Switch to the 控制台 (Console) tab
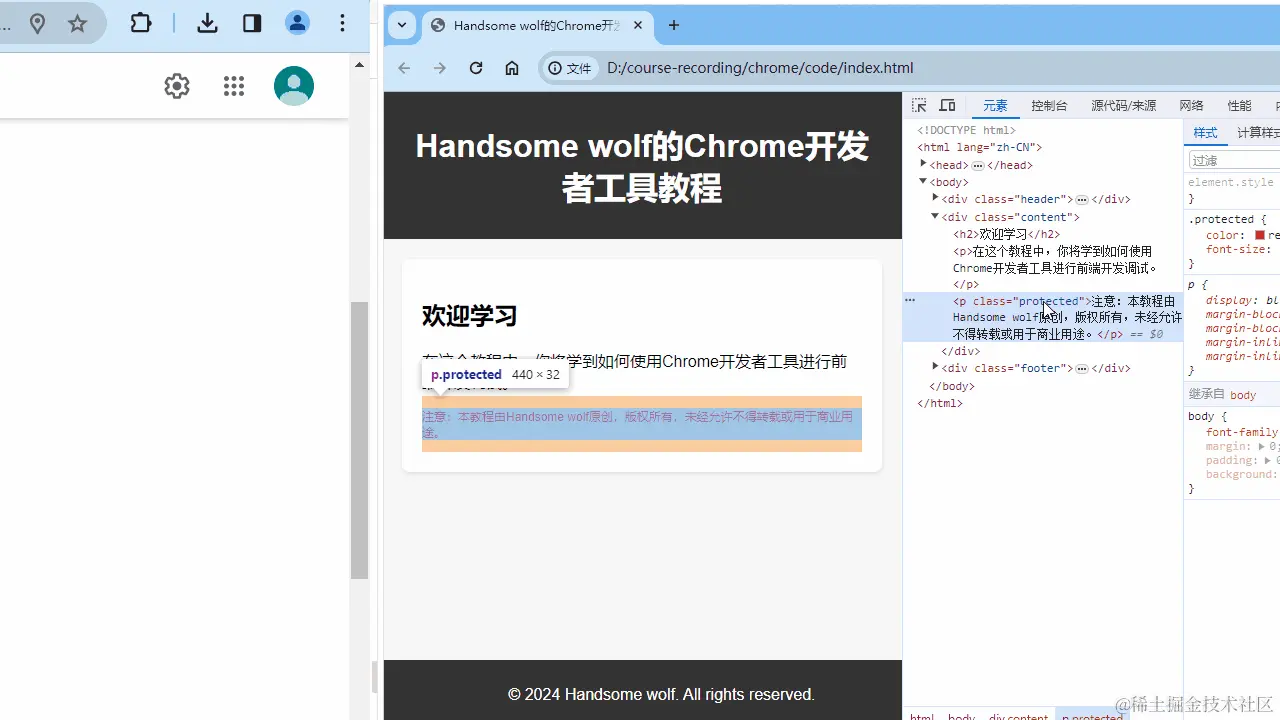Screen dimensions: 1280x720 point(1049,106)
